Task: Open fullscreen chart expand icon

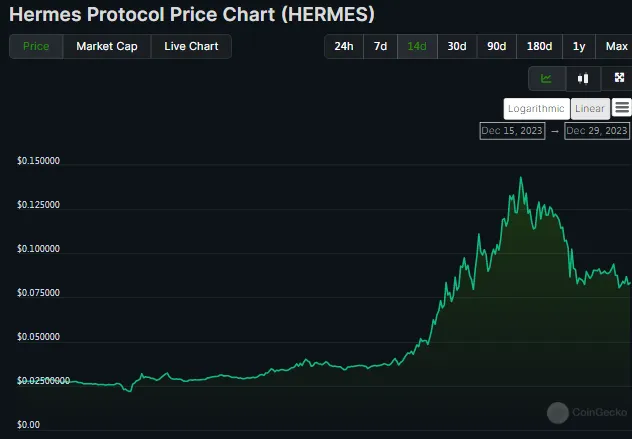Action: click(619, 78)
